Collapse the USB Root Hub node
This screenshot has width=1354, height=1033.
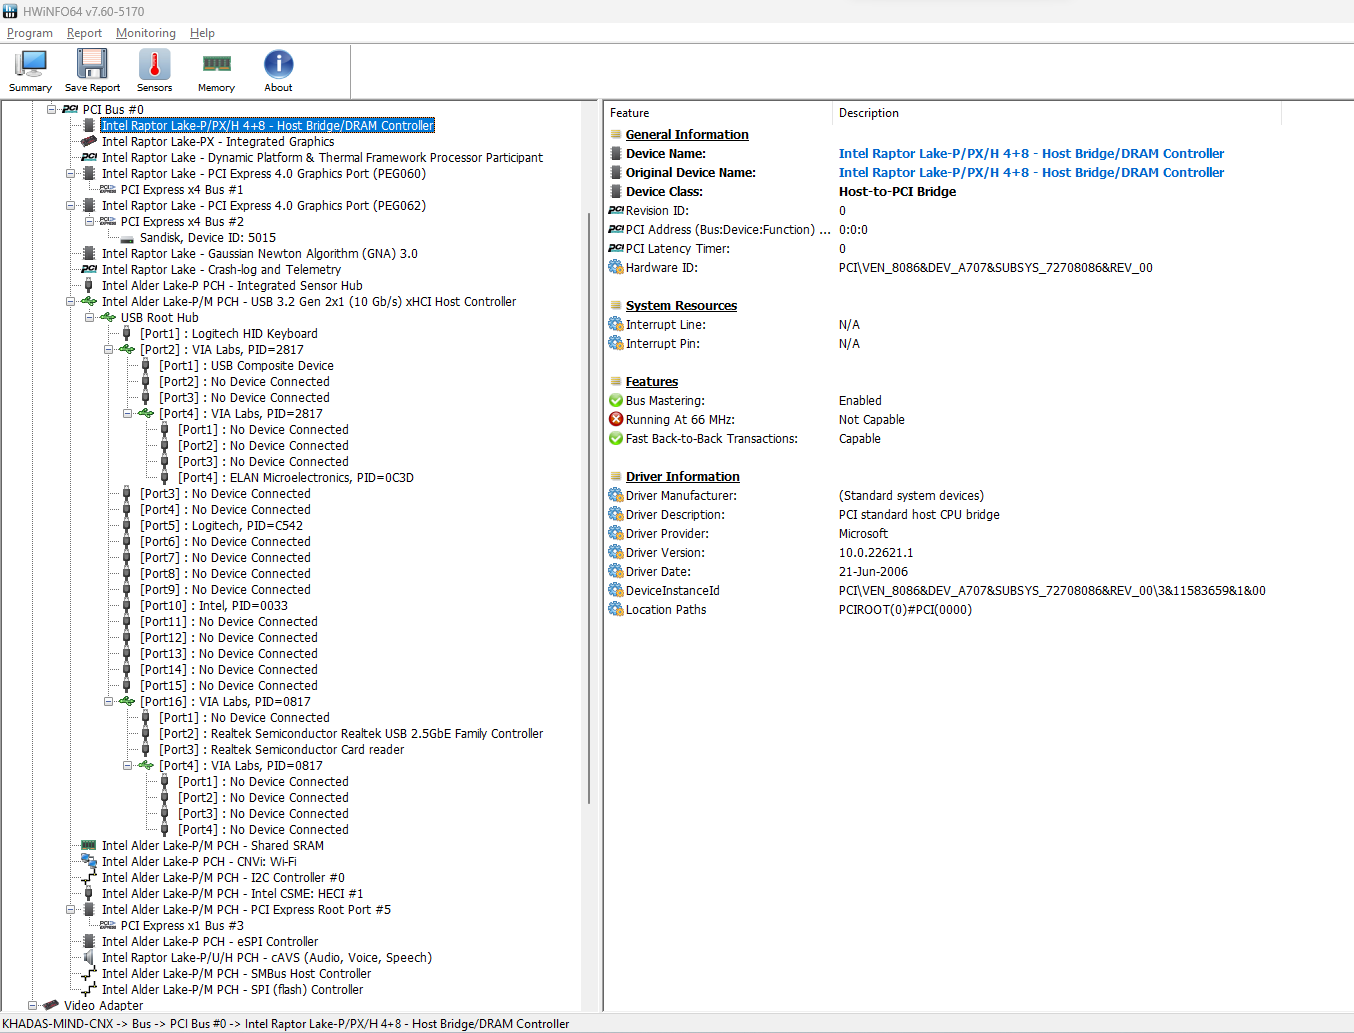(90, 318)
